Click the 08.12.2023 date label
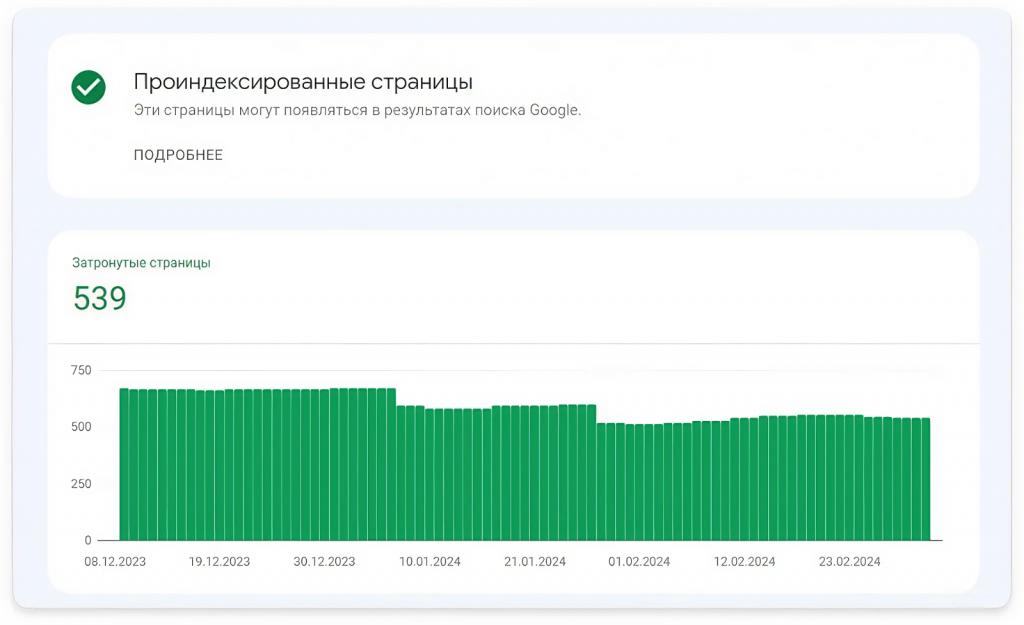Image resolution: width=1024 pixels, height=625 pixels. click(x=115, y=562)
